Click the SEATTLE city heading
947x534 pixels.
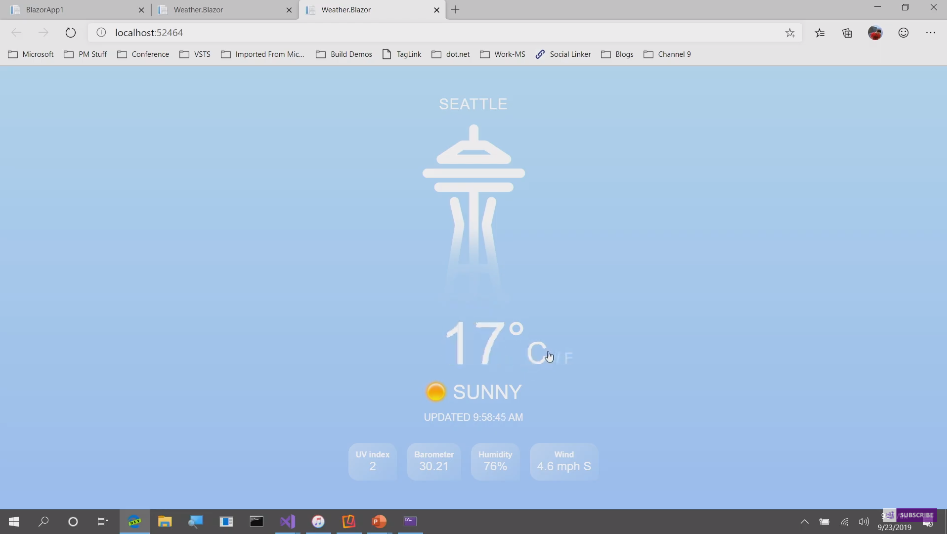click(473, 104)
